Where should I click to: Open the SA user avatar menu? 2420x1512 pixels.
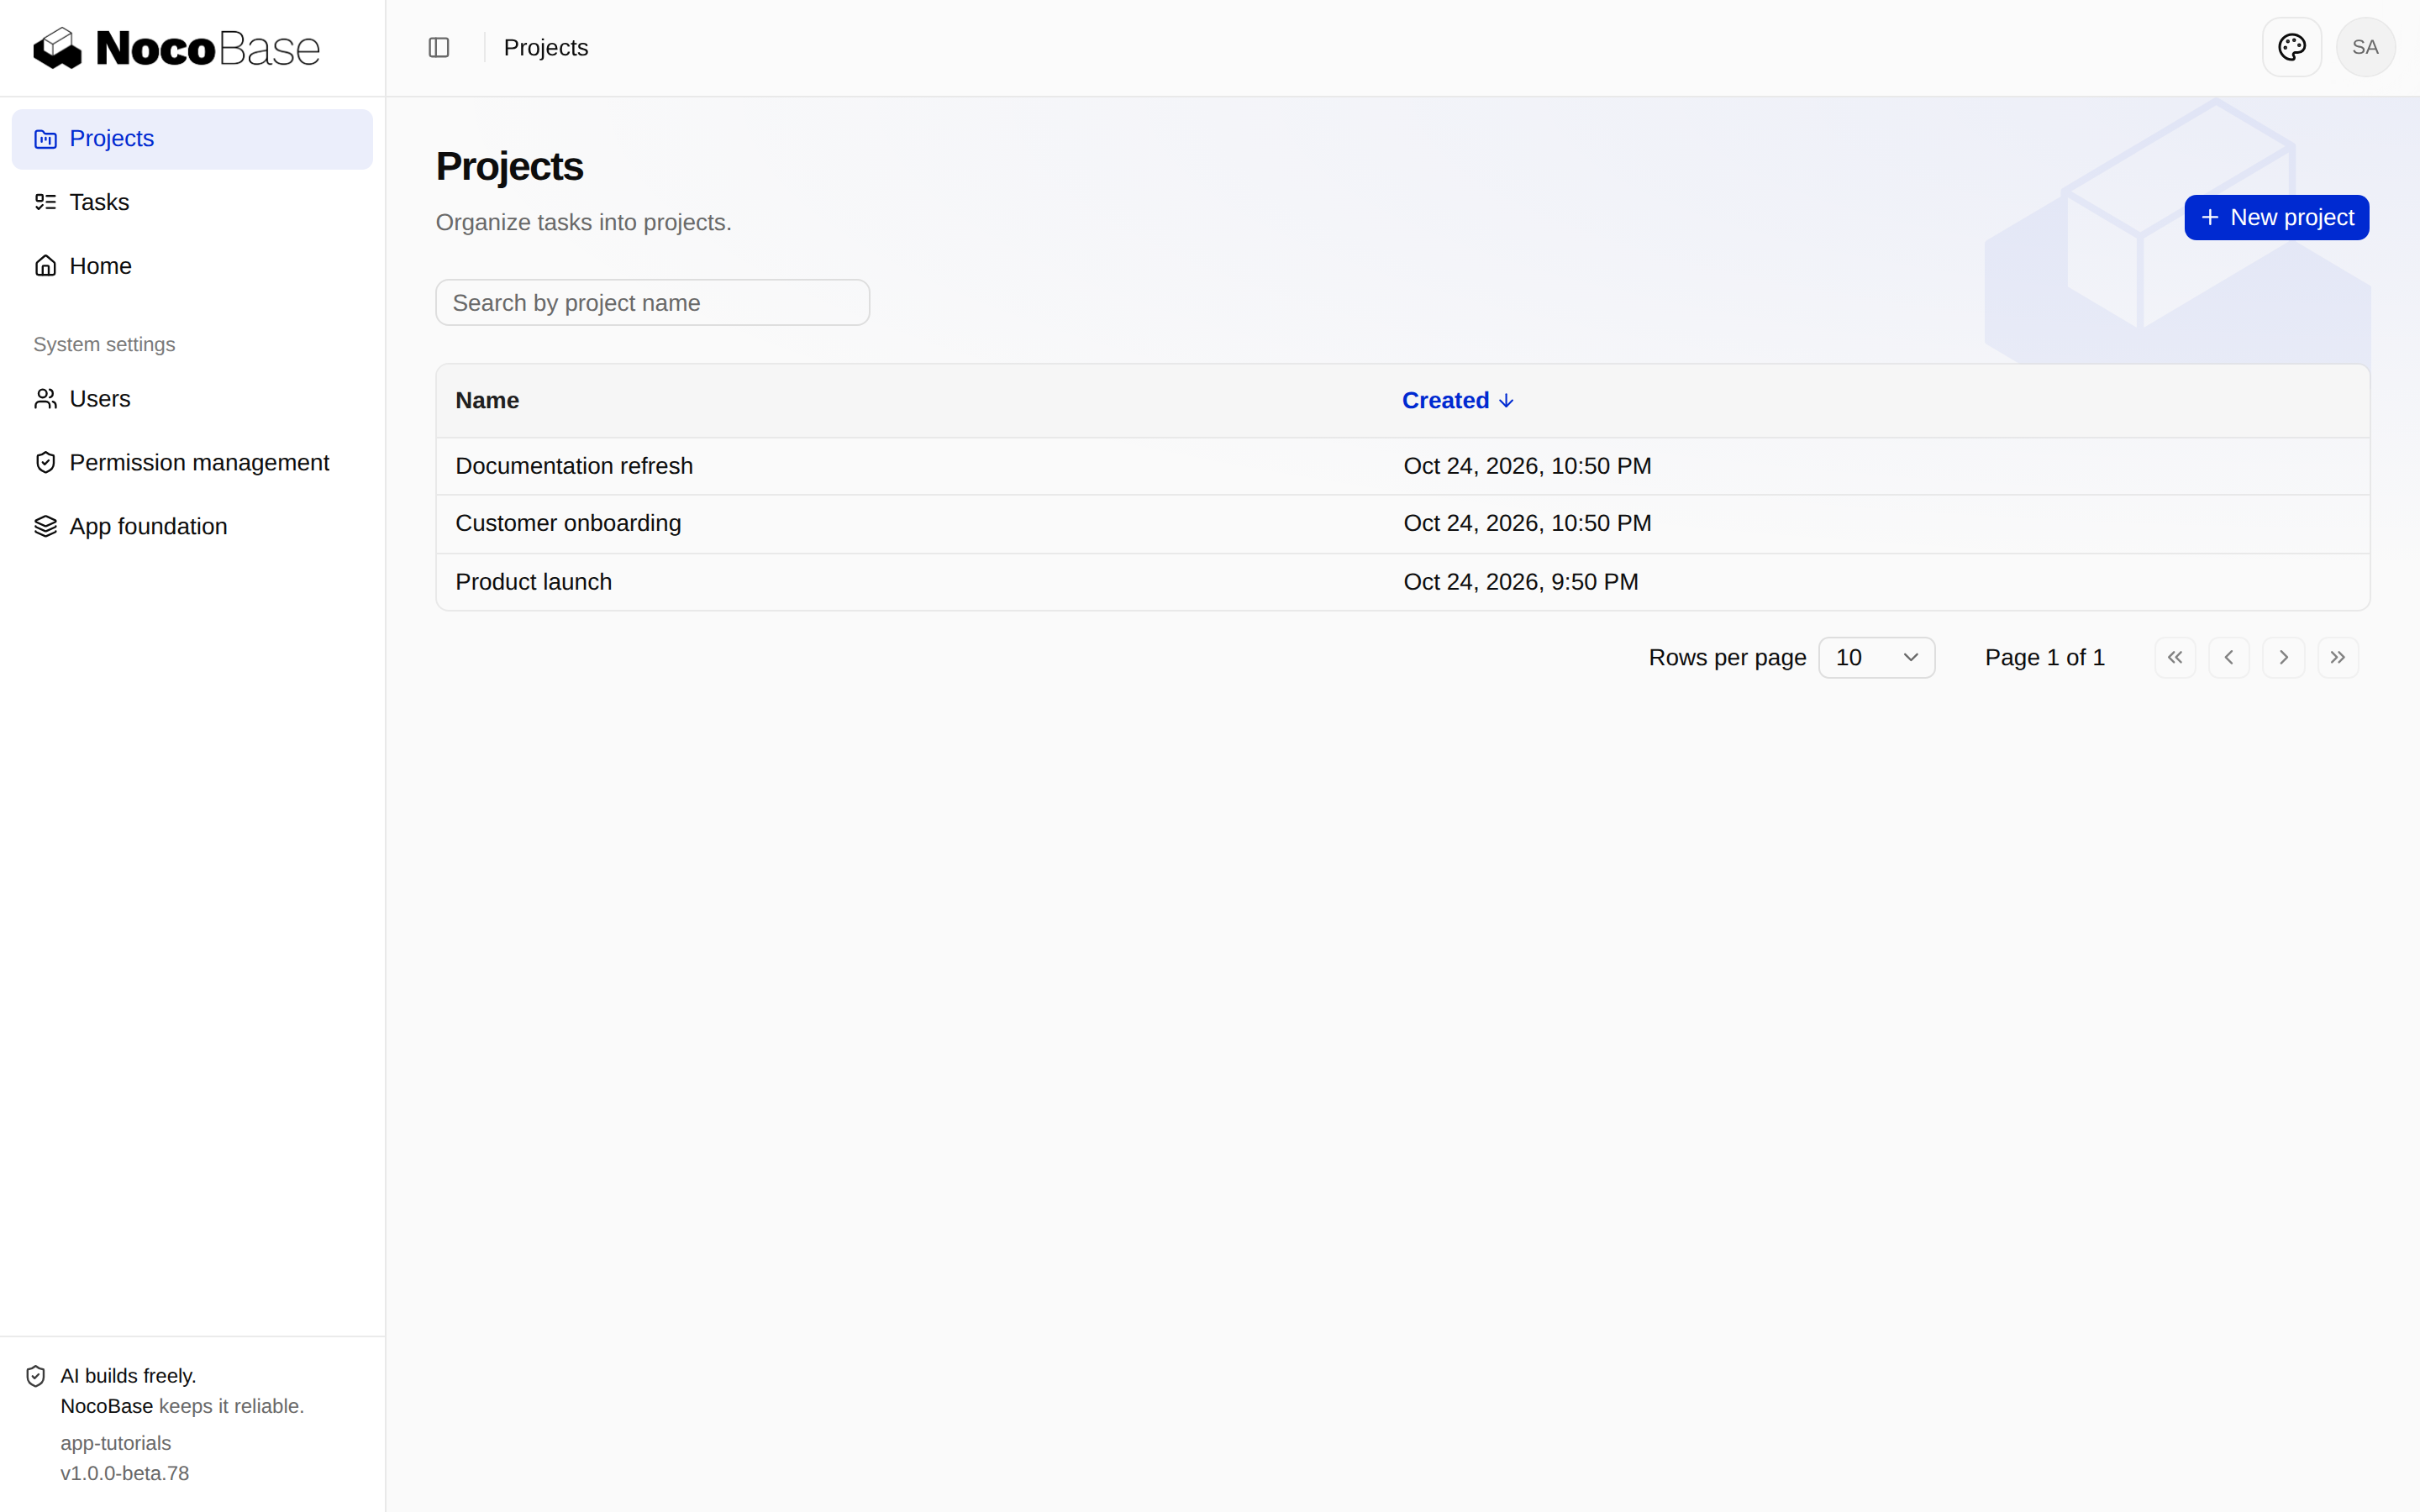point(2365,47)
